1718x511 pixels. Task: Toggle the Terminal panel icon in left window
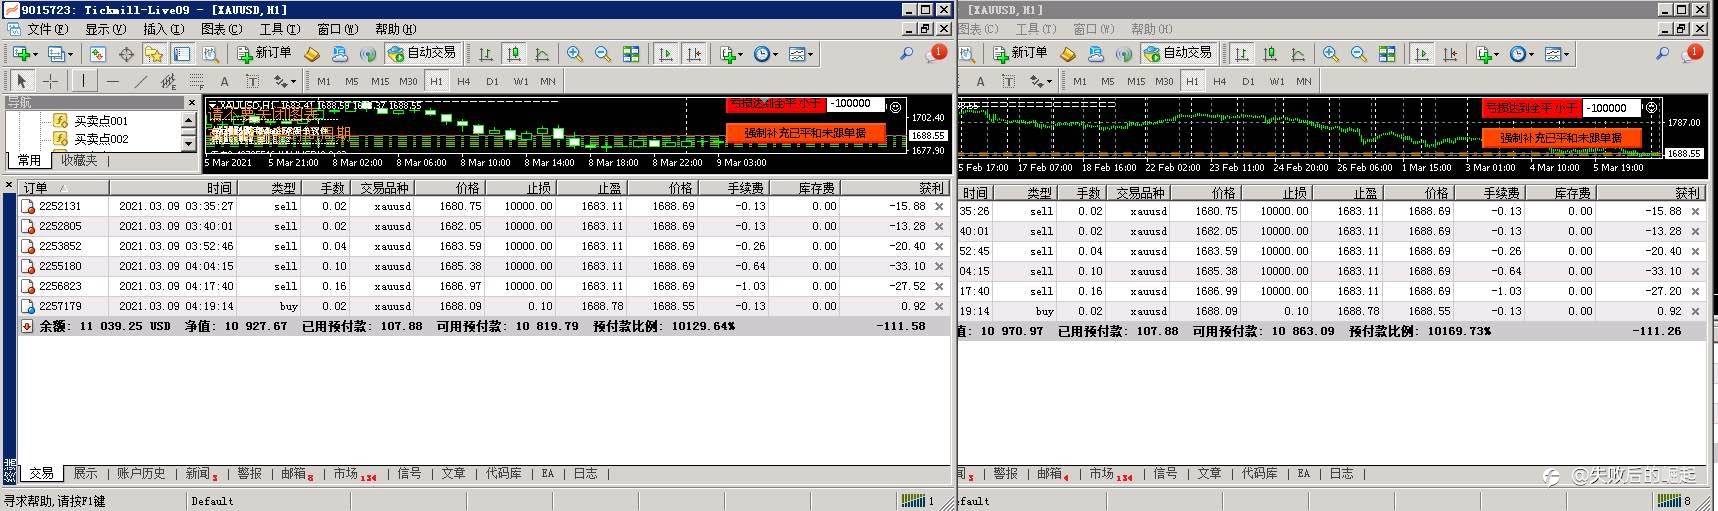click(x=182, y=54)
